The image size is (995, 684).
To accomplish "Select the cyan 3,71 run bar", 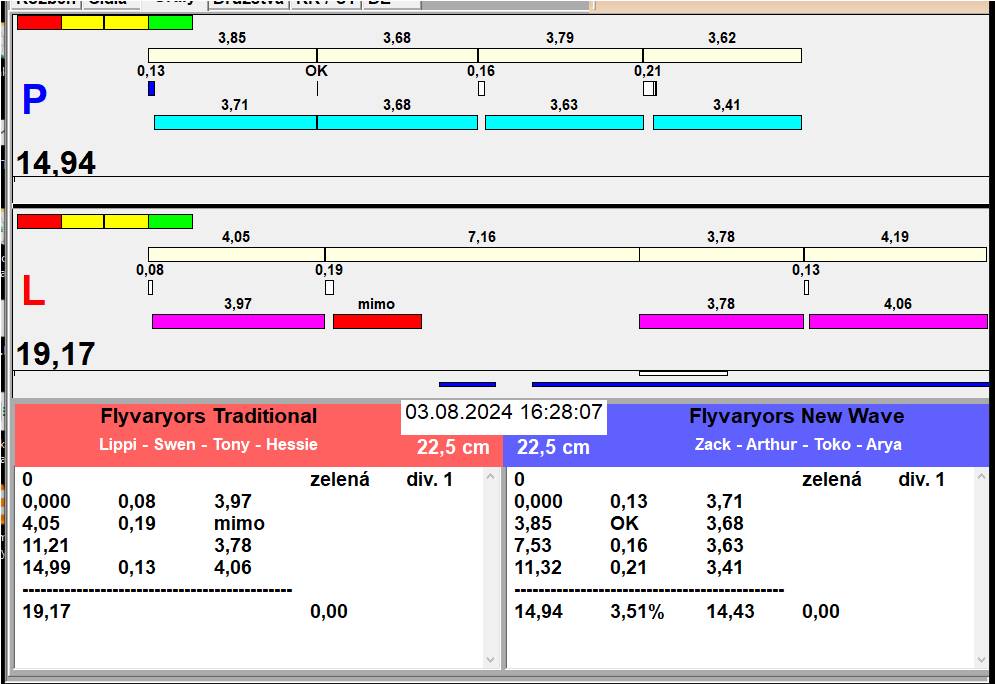I will point(235,122).
